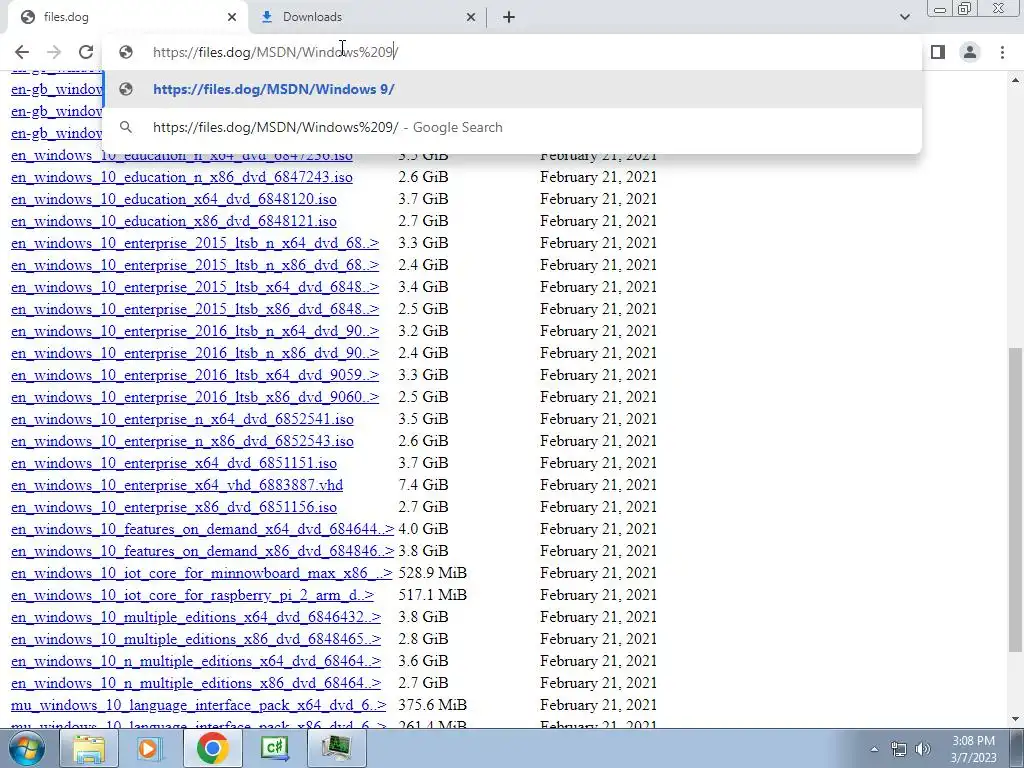Screen dimensions: 1024x768
Task: Open enterprise_2015_ltsb_x86_dvd link
Action: point(195,309)
